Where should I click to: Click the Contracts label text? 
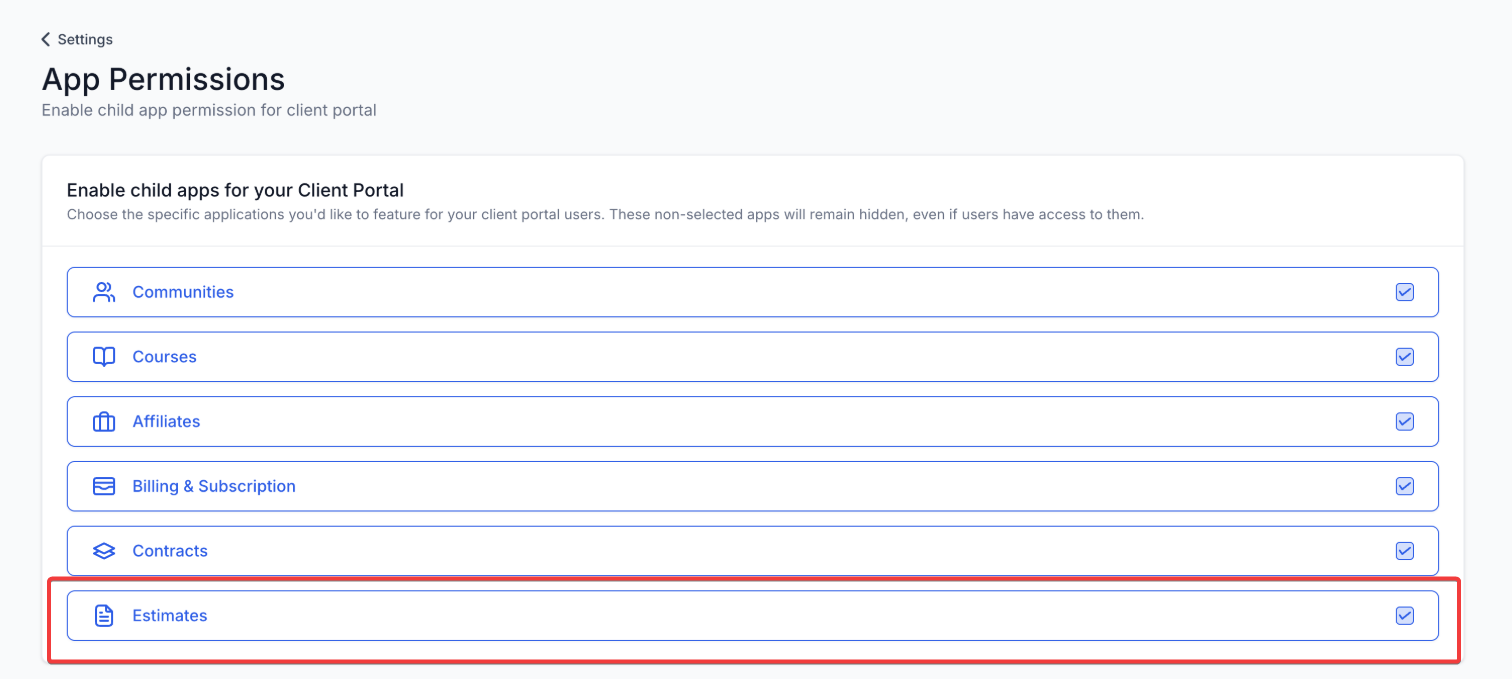click(170, 551)
